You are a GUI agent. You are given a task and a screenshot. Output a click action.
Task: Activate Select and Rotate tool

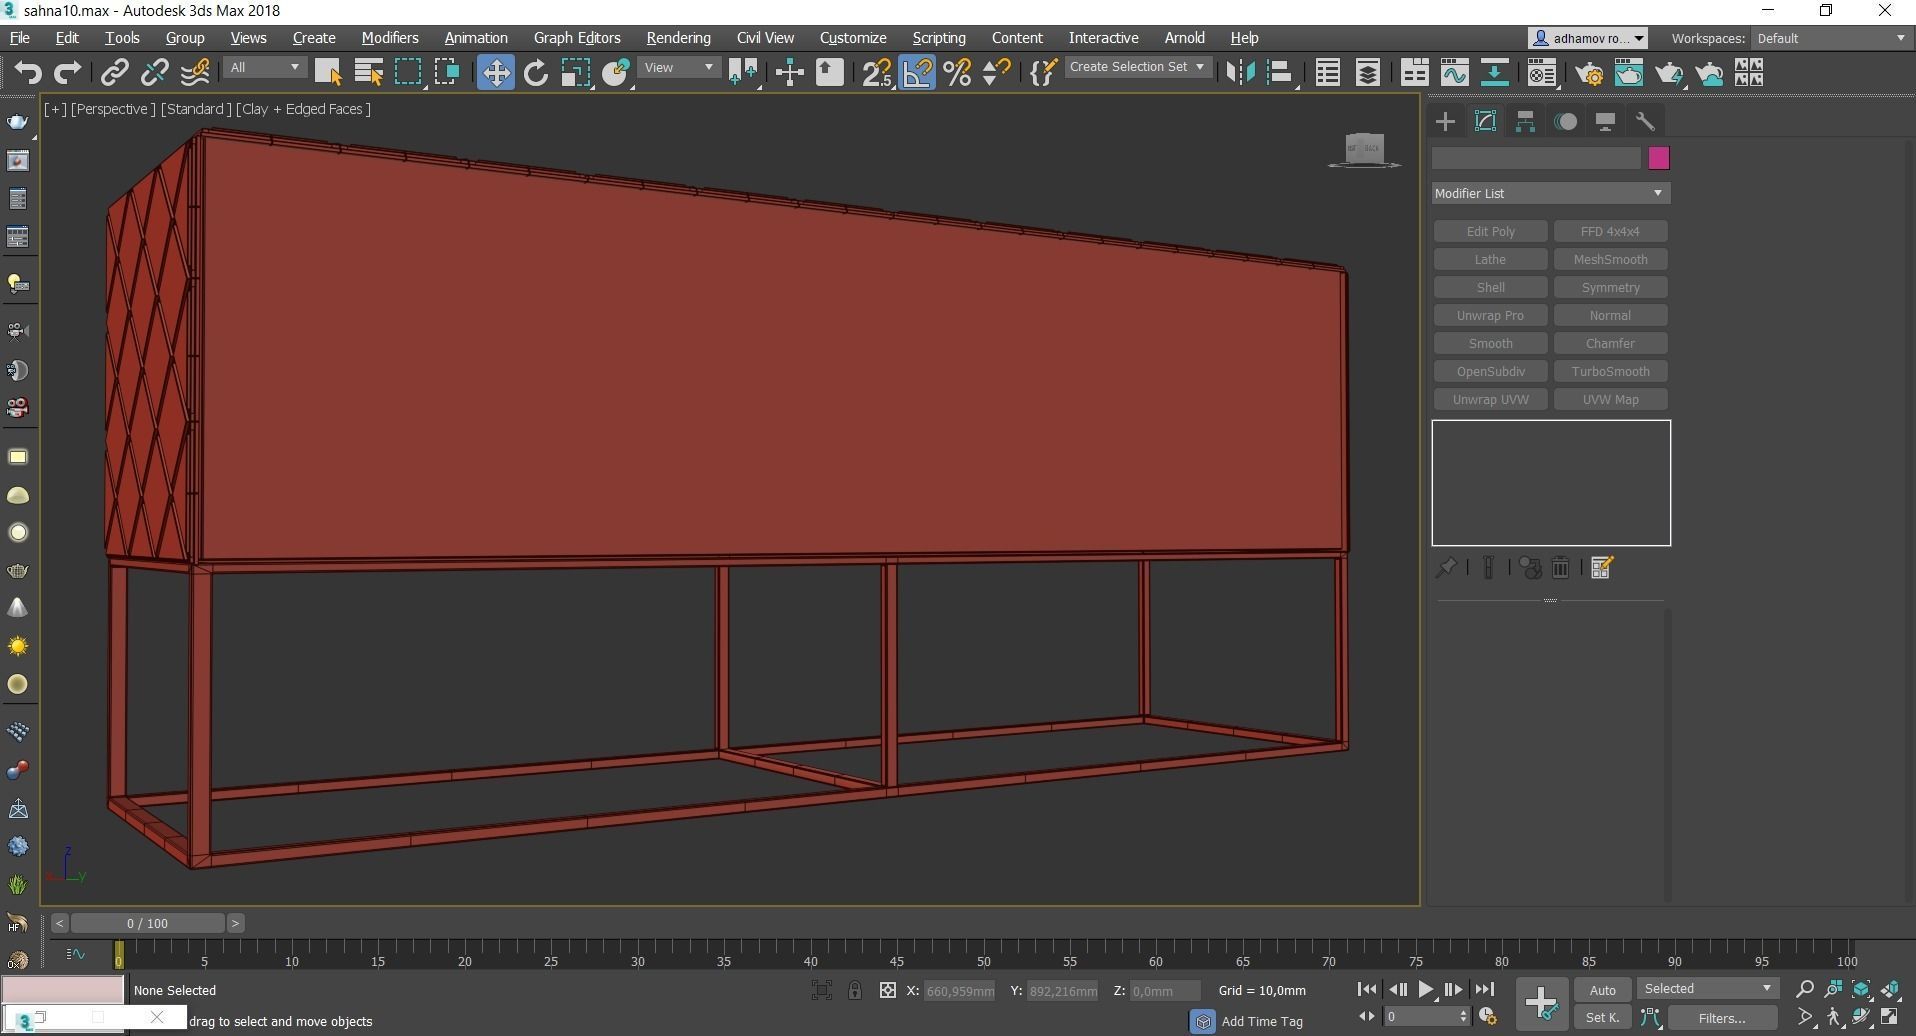click(536, 73)
